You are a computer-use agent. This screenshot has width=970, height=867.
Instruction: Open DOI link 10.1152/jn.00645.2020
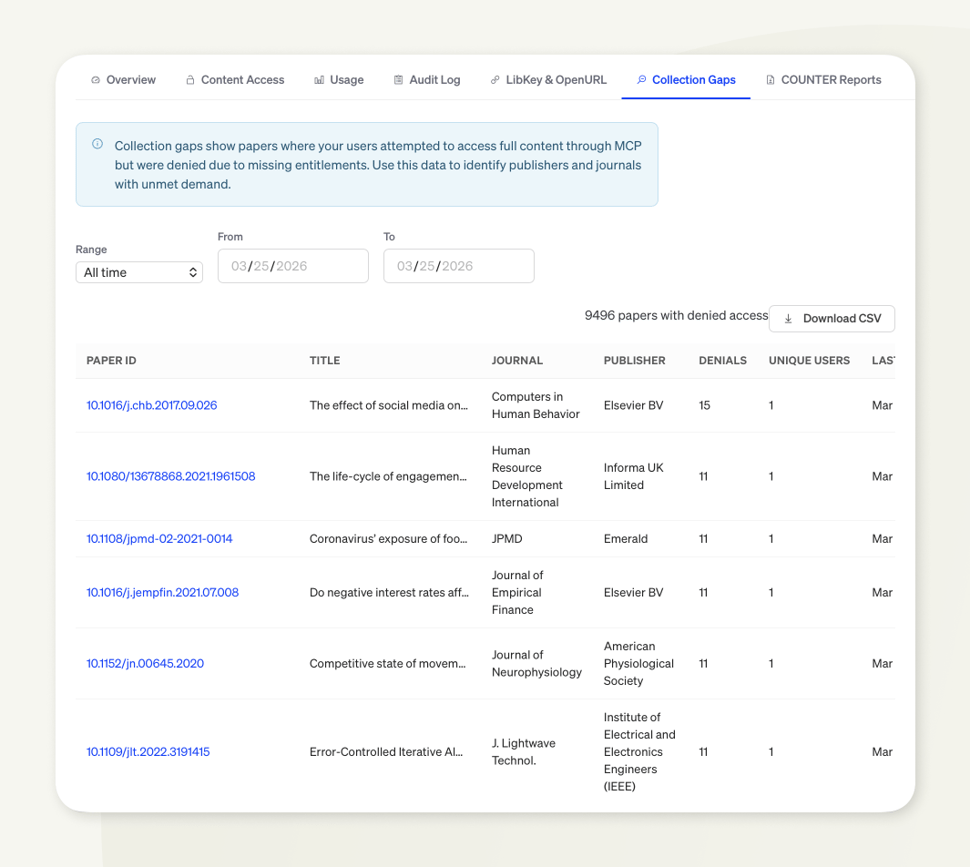(145, 664)
